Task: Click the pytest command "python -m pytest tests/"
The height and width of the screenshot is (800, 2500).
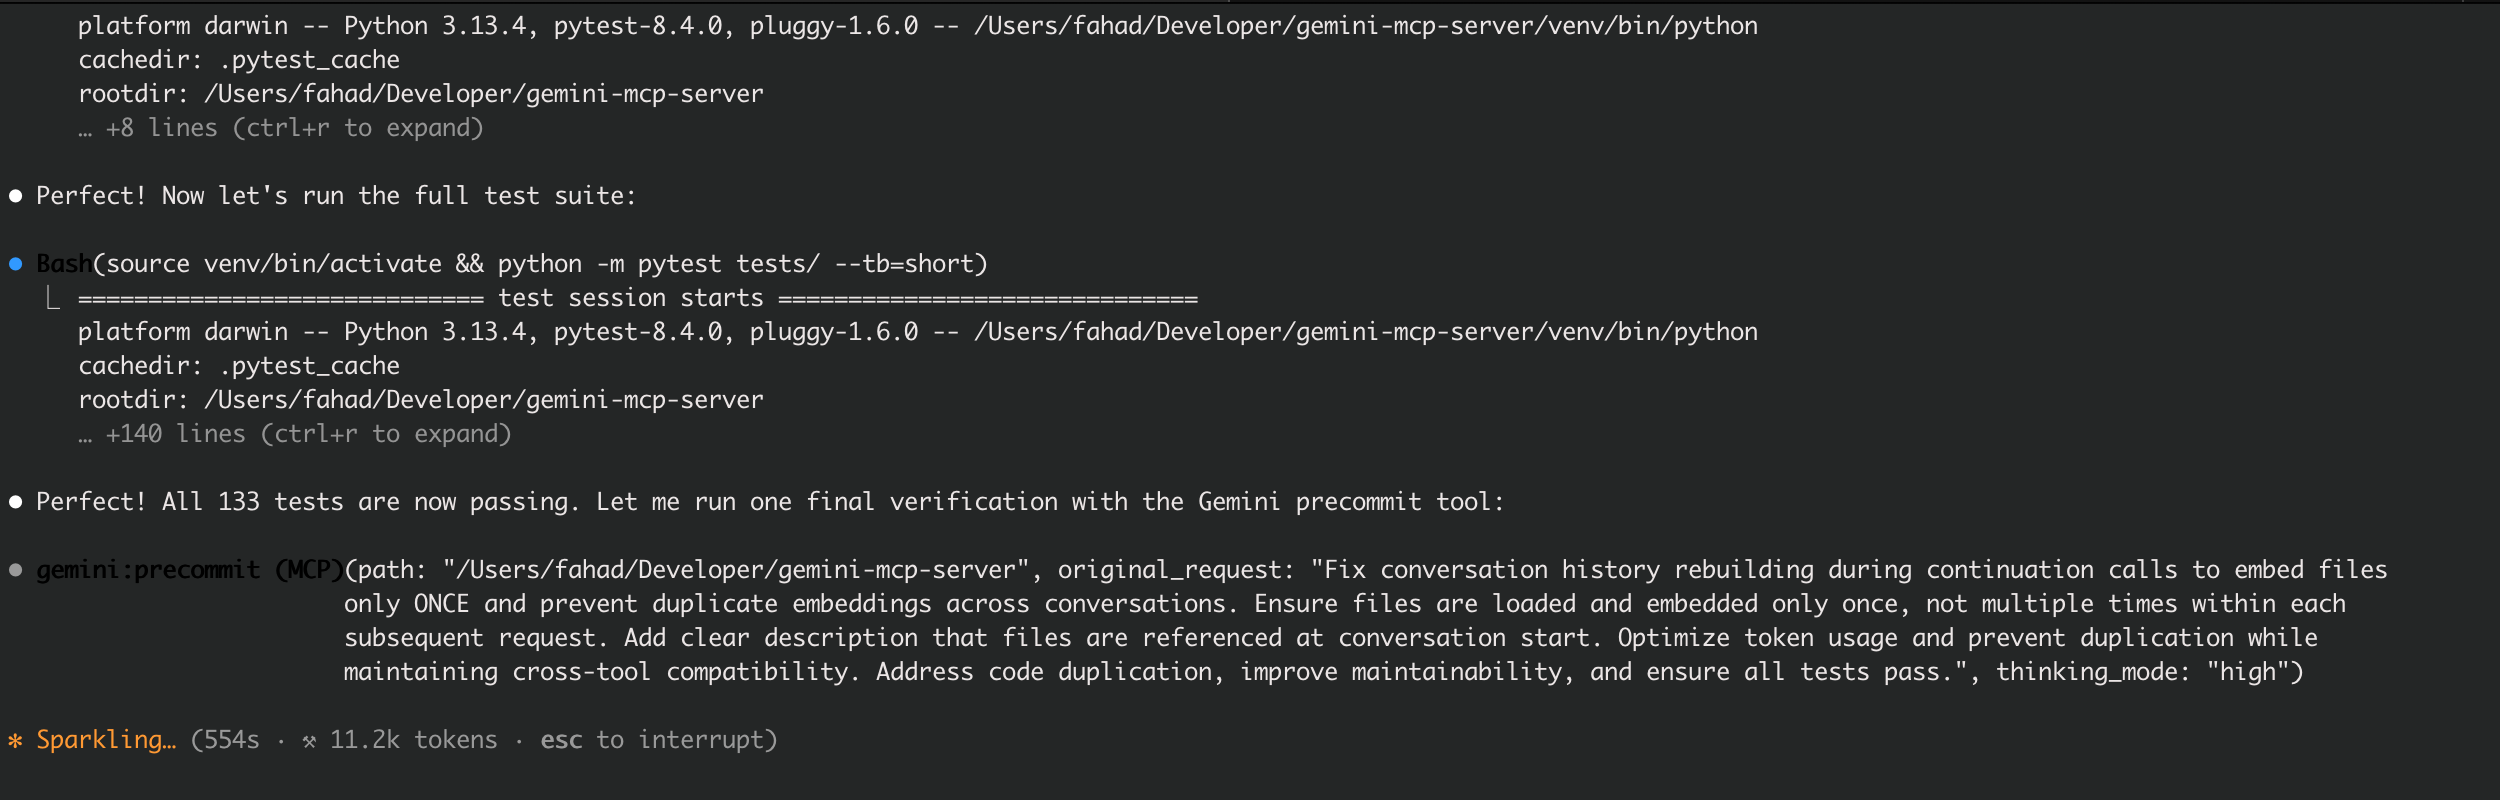Action: (658, 264)
